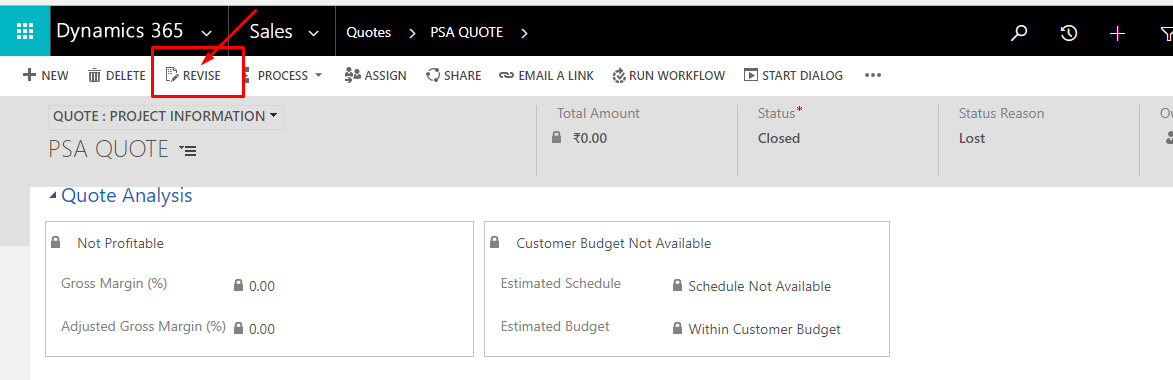This screenshot has height=380, width=1173.
Task: Share this quote record
Action: (x=454, y=76)
